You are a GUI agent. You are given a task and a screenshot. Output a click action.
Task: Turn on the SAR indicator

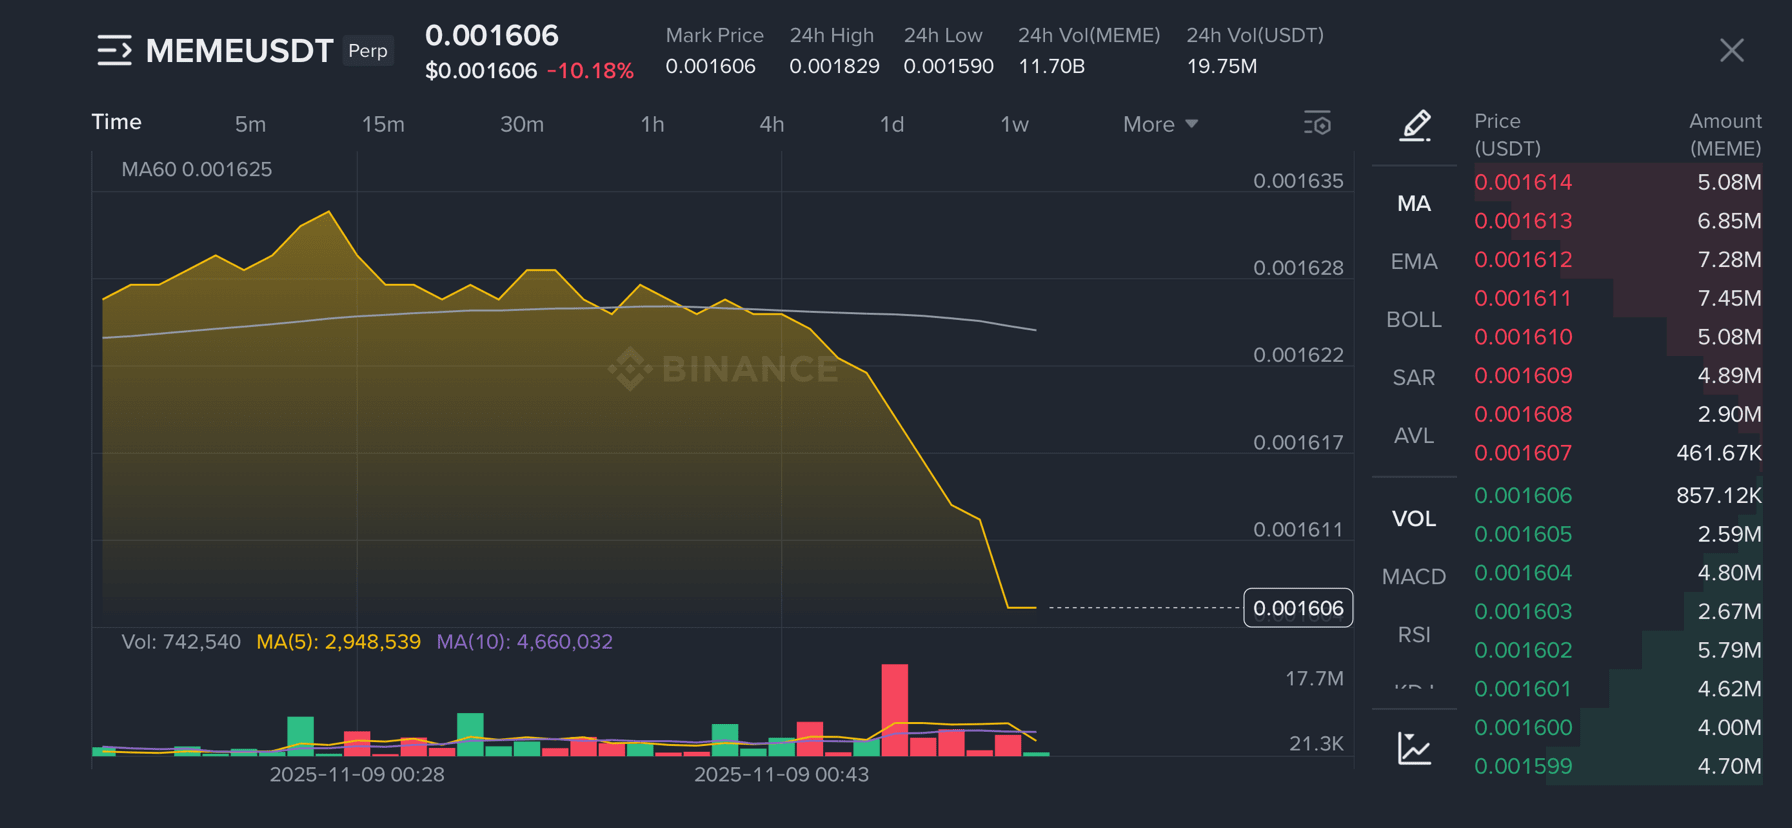point(1413,378)
